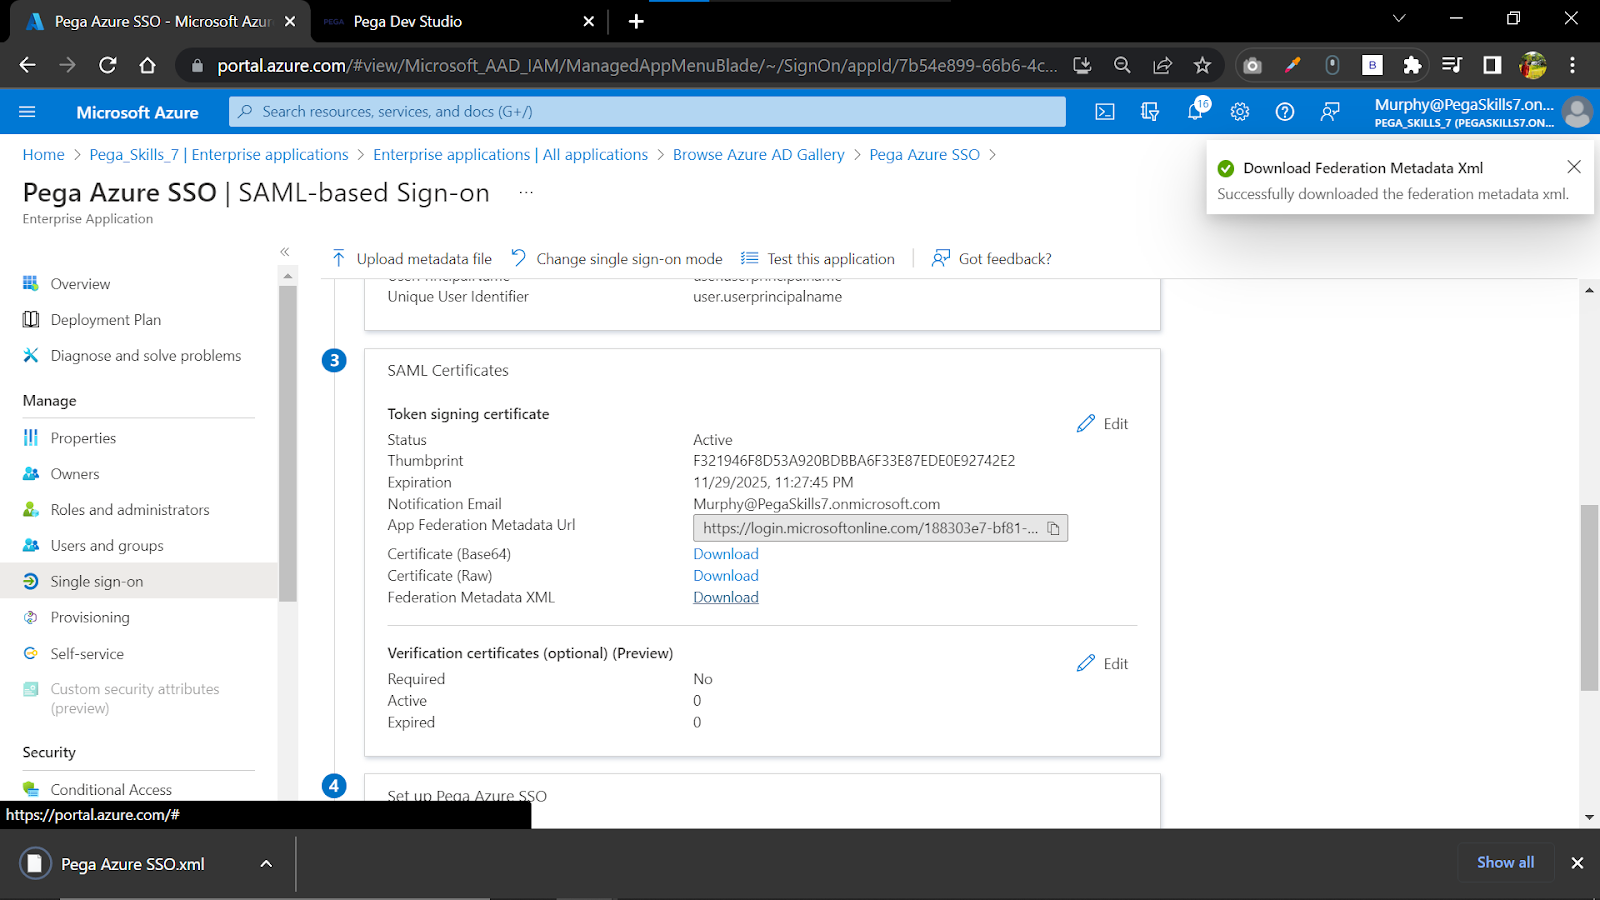The image size is (1600, 900).
Task: Click the install app icon in address bar
Action: (1082, 65)
